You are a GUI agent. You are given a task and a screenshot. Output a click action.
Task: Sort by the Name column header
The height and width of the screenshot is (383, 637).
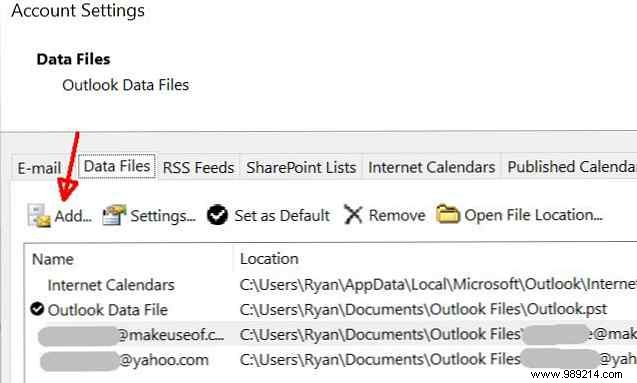[53, 259]
